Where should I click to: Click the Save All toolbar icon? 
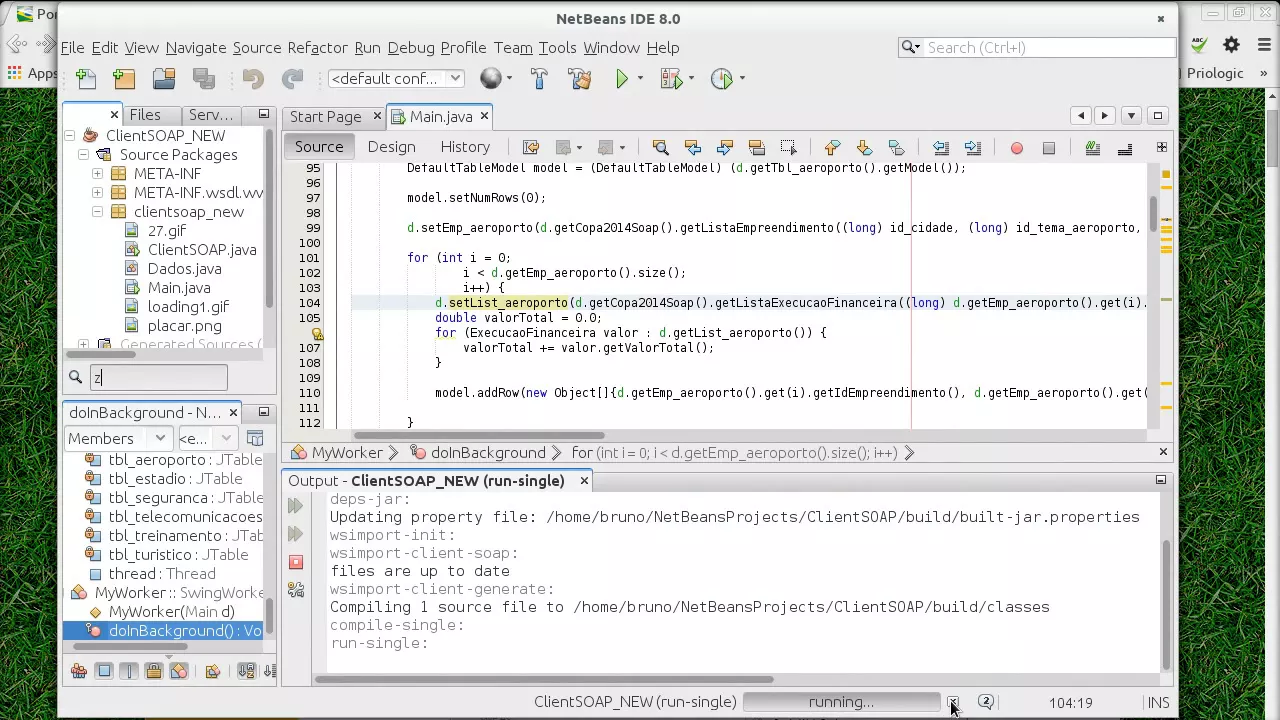click(x=204, y=78)
